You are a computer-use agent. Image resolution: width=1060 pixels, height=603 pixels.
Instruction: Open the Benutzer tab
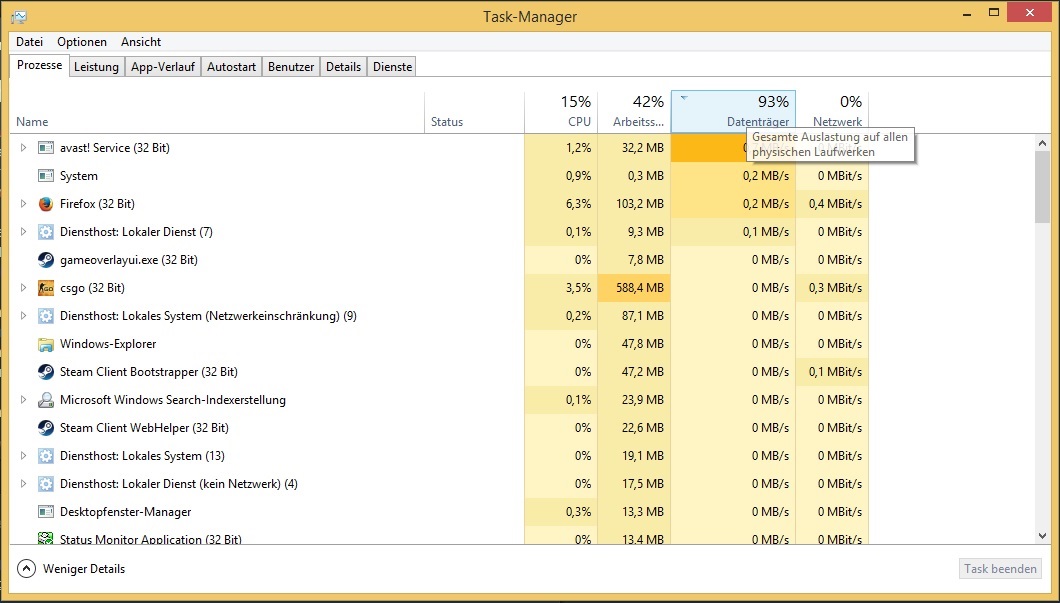(291, 67)
